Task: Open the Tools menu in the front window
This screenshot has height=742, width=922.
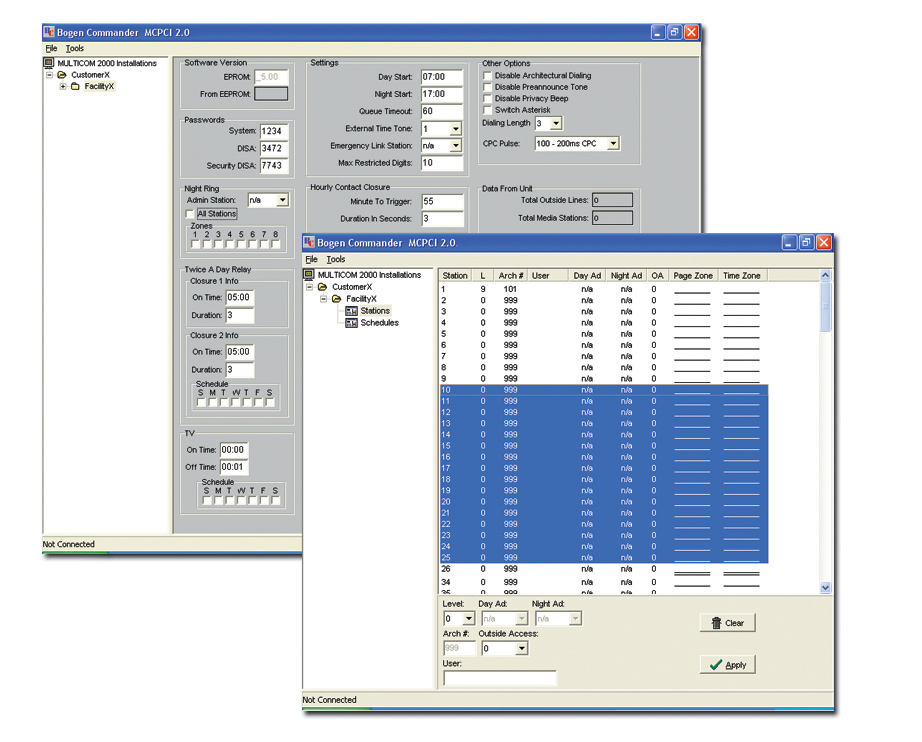Action: tap(336, 259)
